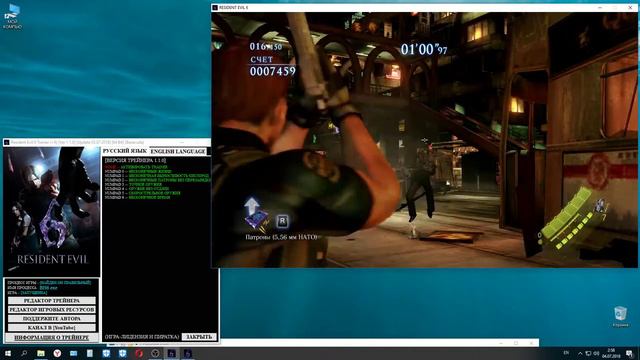Launch Yandex Browser from the taskbar

pos(57,353)
